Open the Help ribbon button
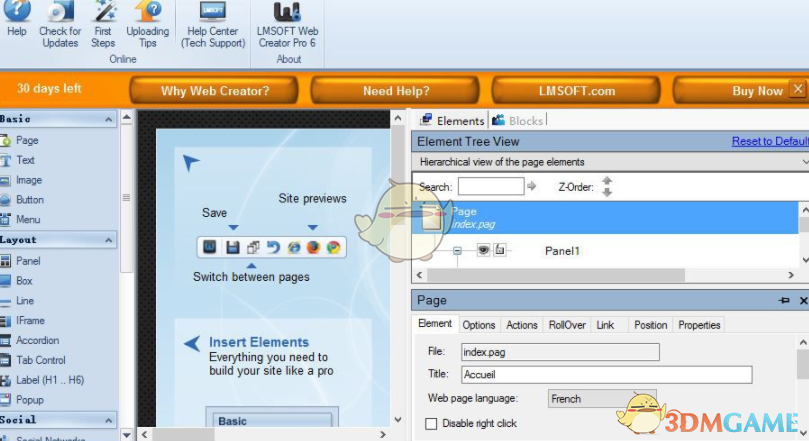The height and width of the screenshot is (441, 809). click(17, 21)
